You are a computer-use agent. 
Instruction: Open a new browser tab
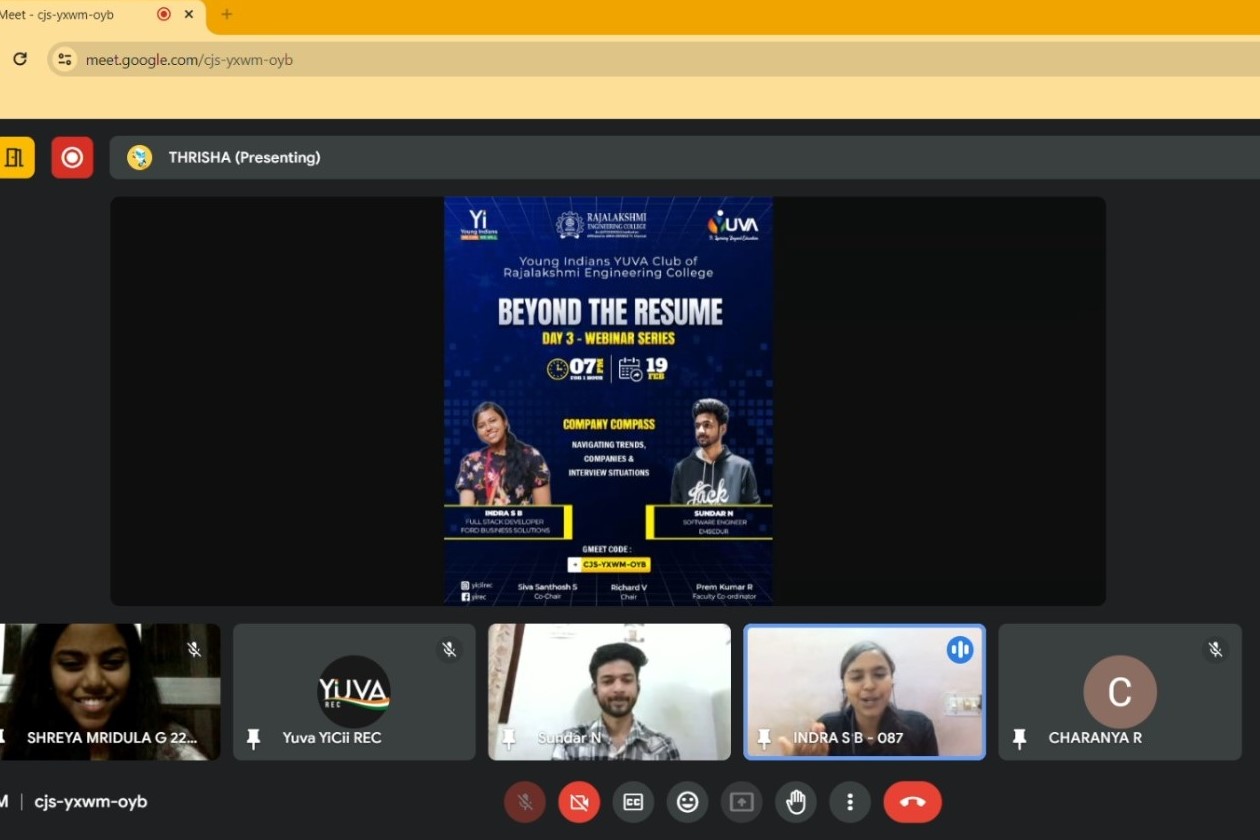227,14
